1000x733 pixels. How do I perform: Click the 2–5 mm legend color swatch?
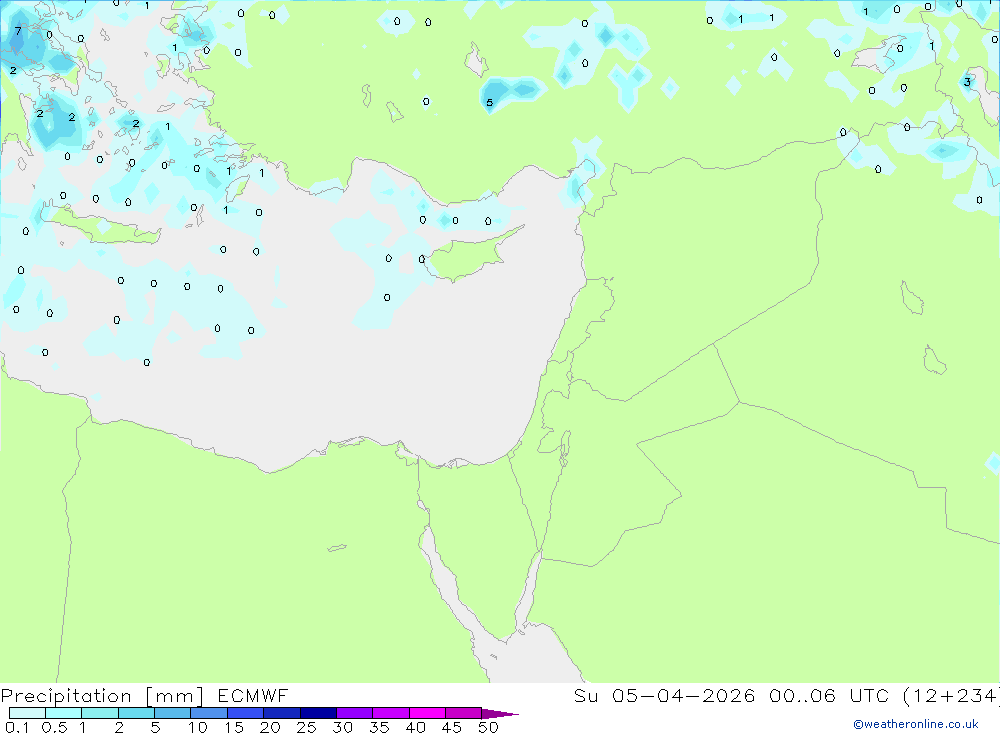(x=136, y=713)
